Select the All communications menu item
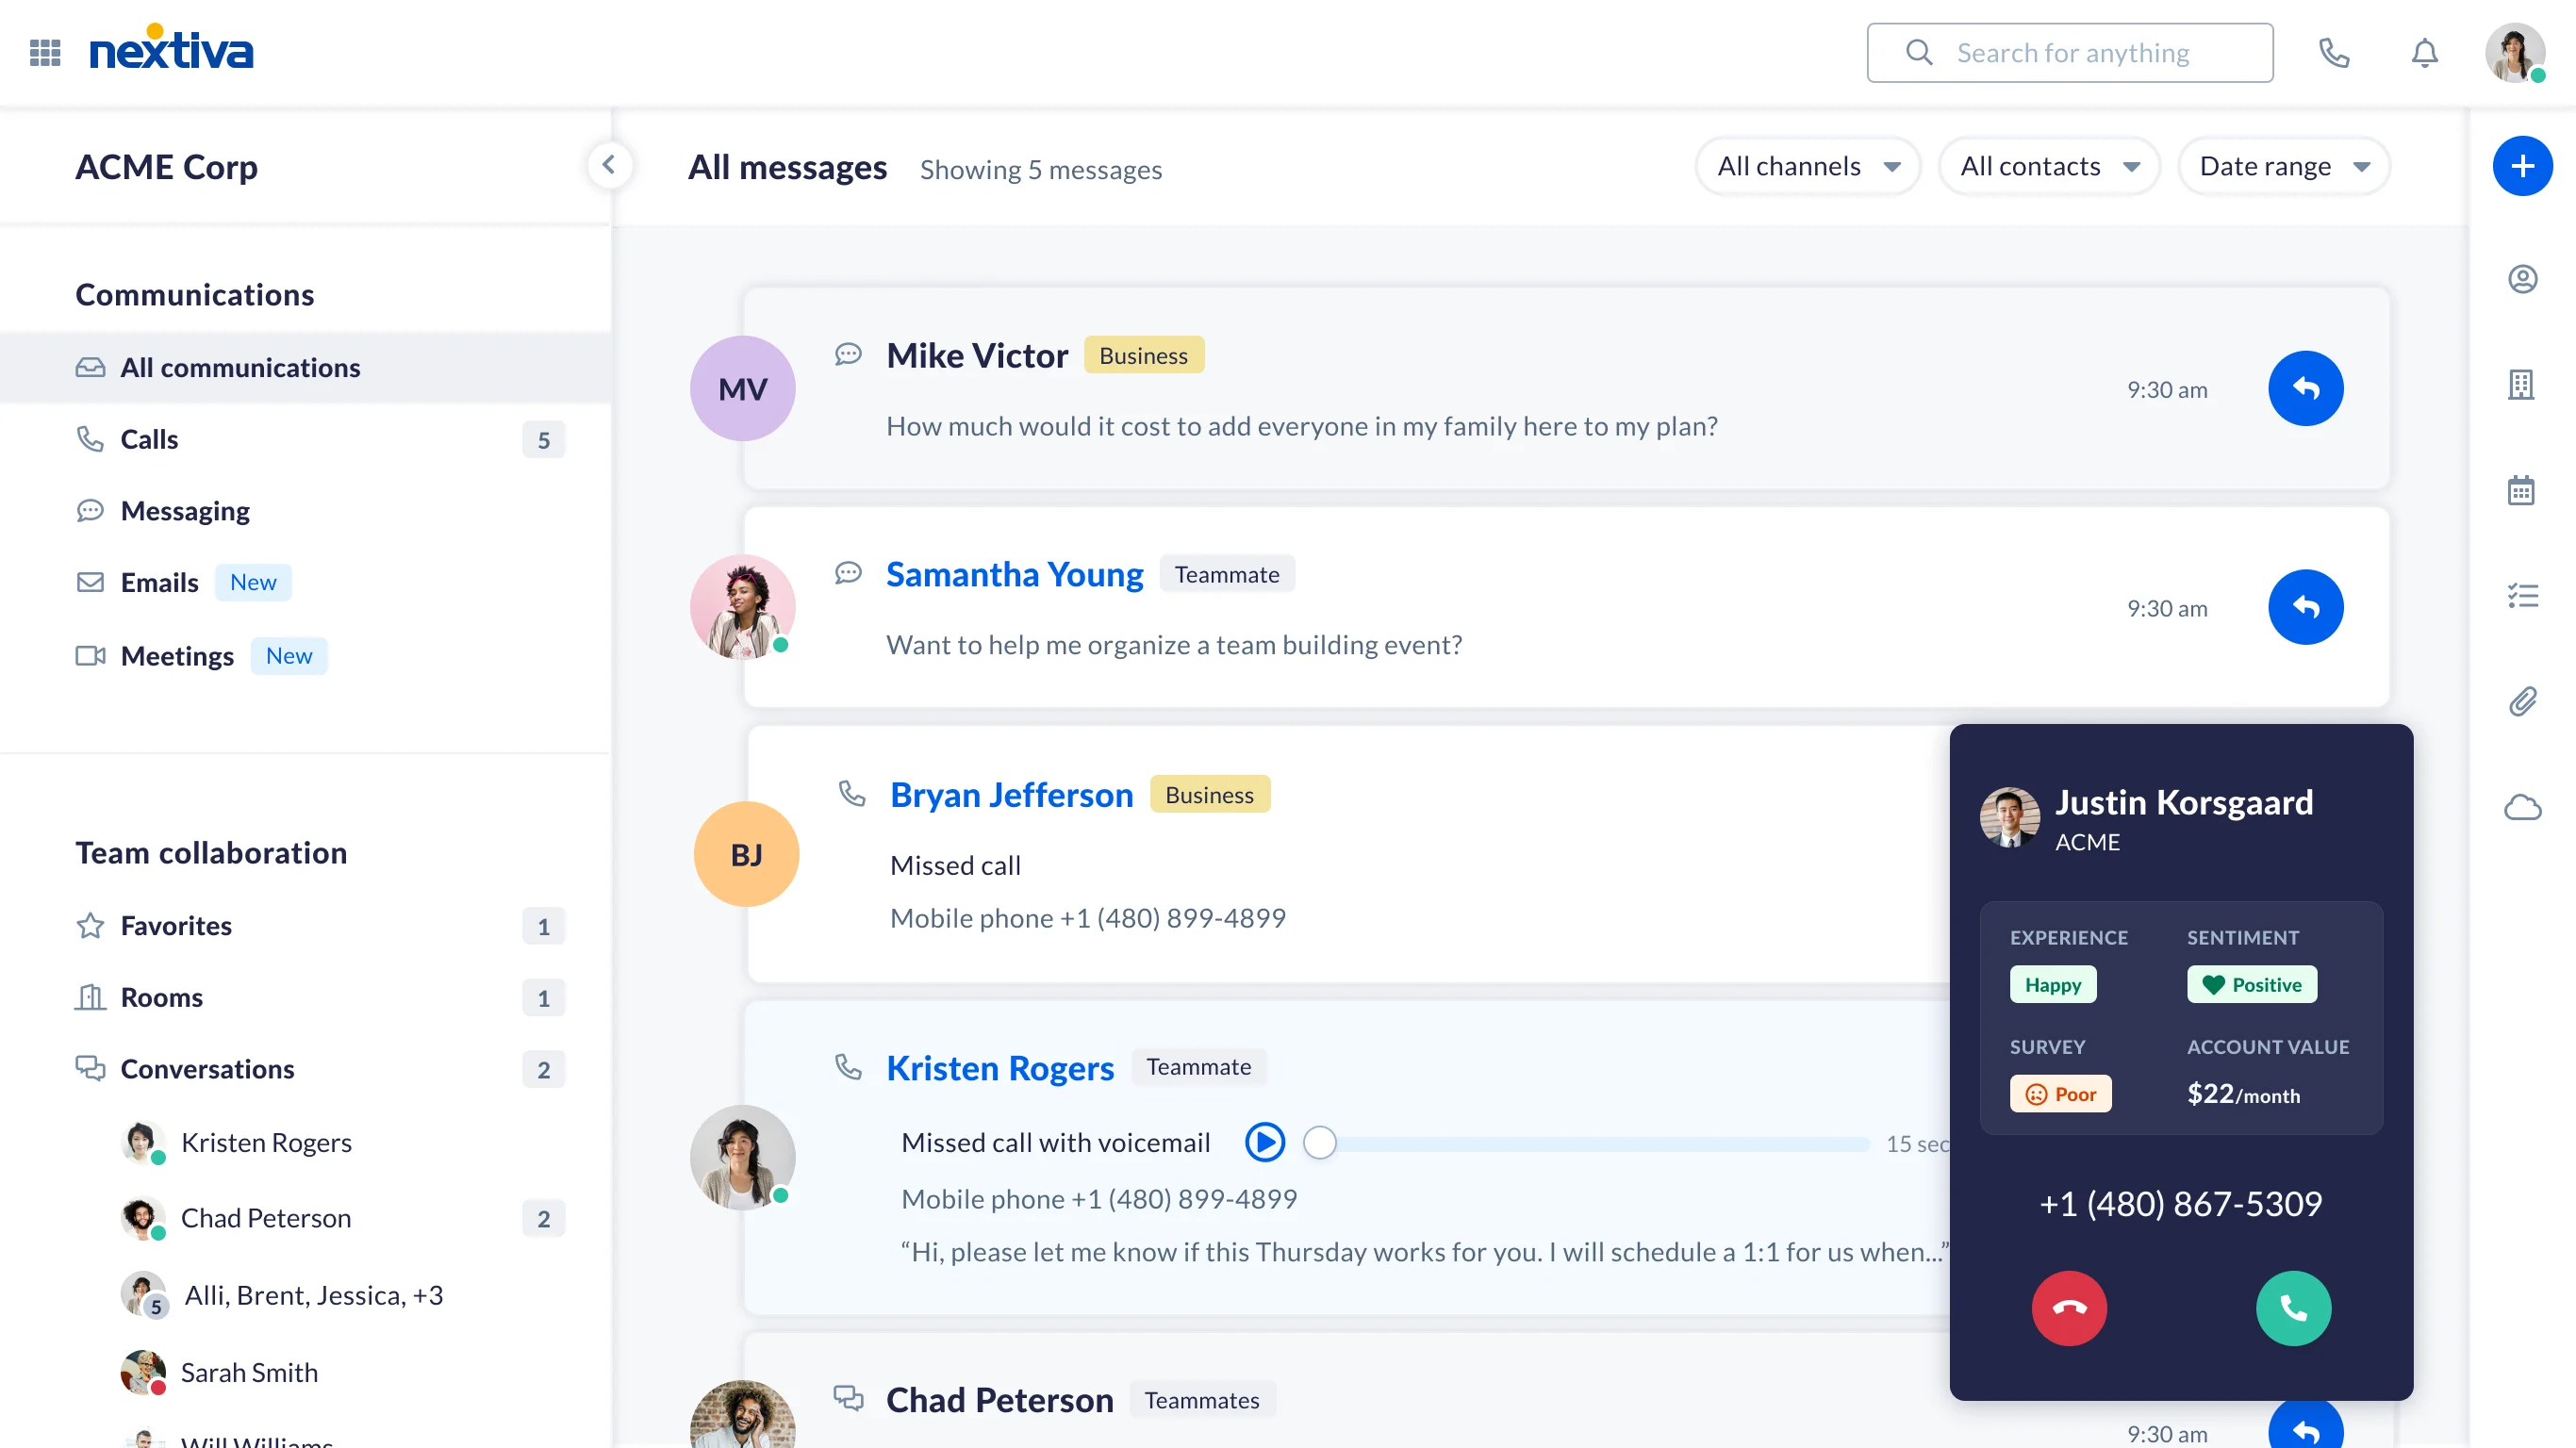The height and width of the screenshot is (1448, 2576). click(240, 366)
